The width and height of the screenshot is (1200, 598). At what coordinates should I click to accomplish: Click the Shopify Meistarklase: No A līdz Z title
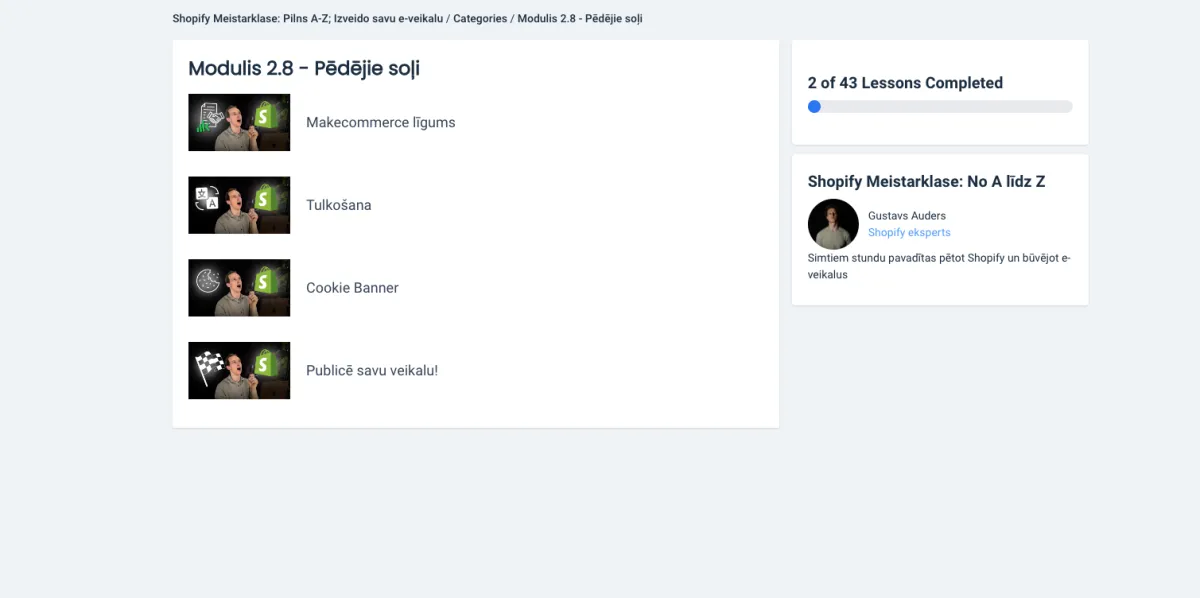[x=926, y=181]
